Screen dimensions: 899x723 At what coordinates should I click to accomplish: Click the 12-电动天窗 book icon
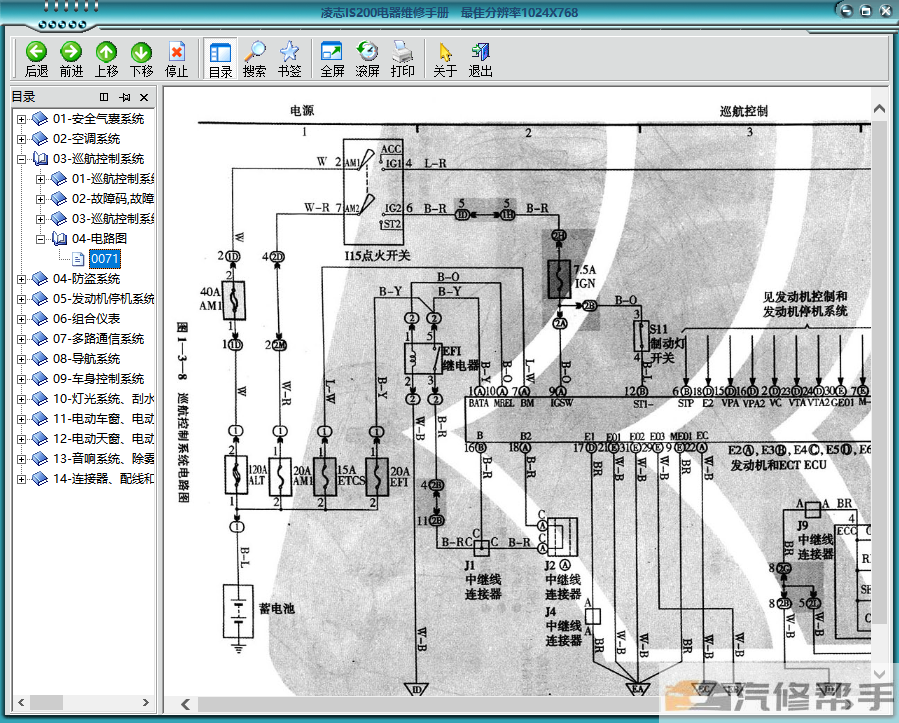pos(40,439)
